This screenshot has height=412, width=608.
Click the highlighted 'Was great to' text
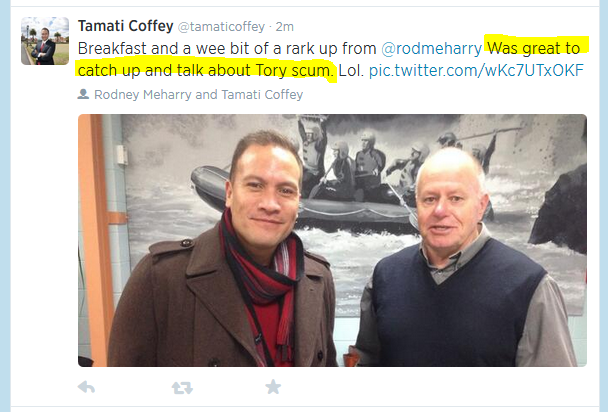(x=534, y=47)
